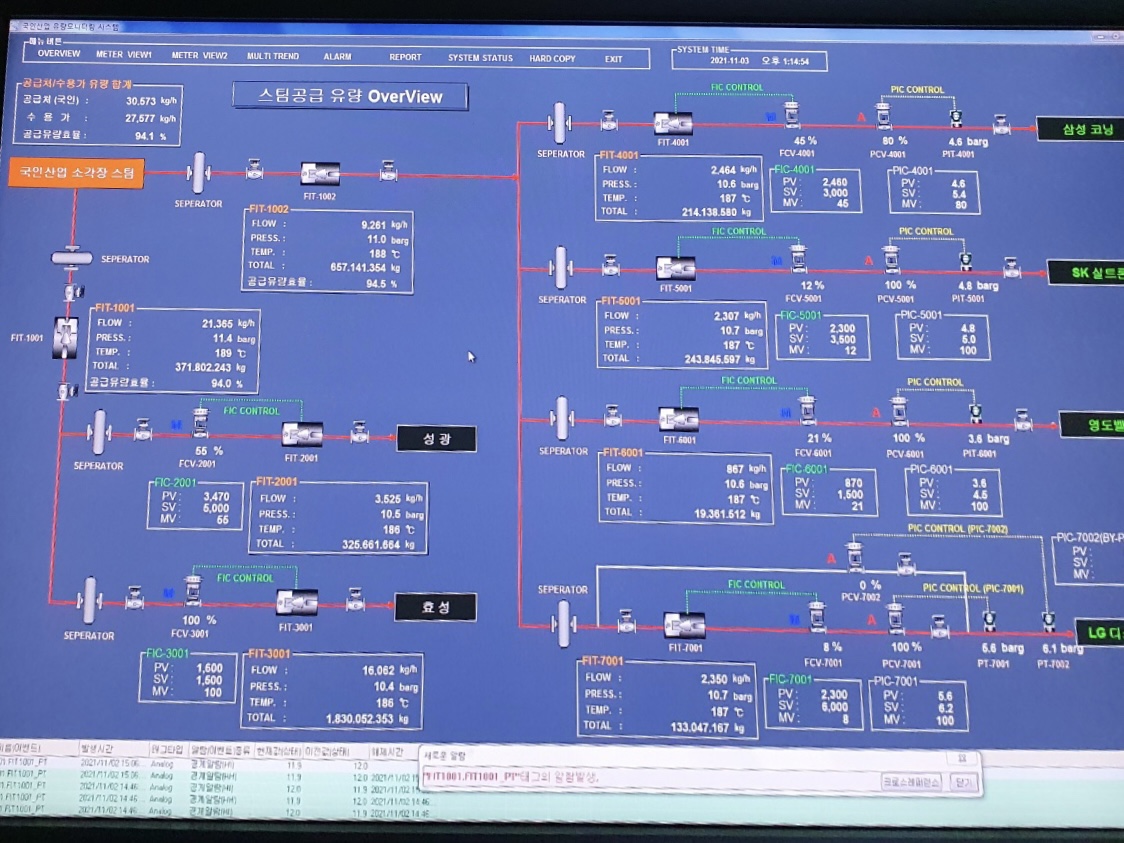Click the PCV-4001 pressure control valve
The width and height of the screenshot is (1124, 843).
point(884,118)
